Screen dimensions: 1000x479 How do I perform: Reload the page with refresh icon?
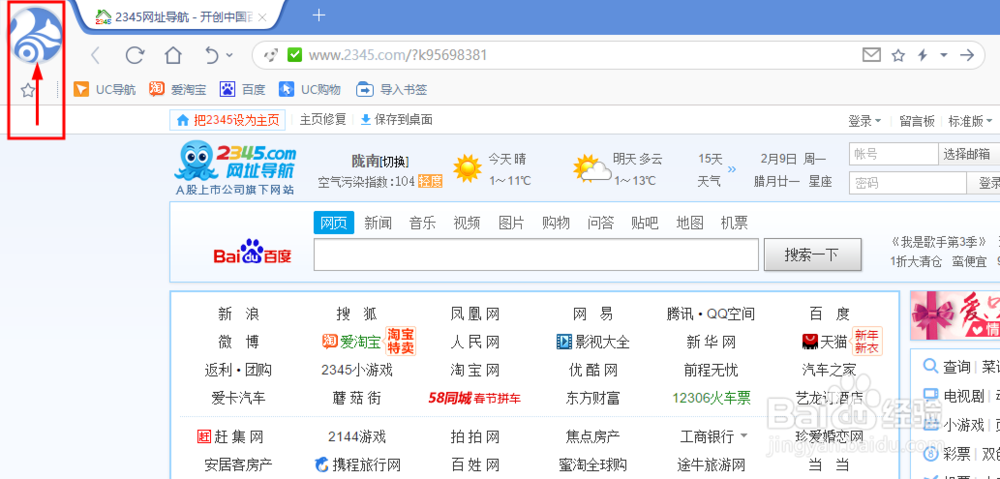[x=134, y=55]
